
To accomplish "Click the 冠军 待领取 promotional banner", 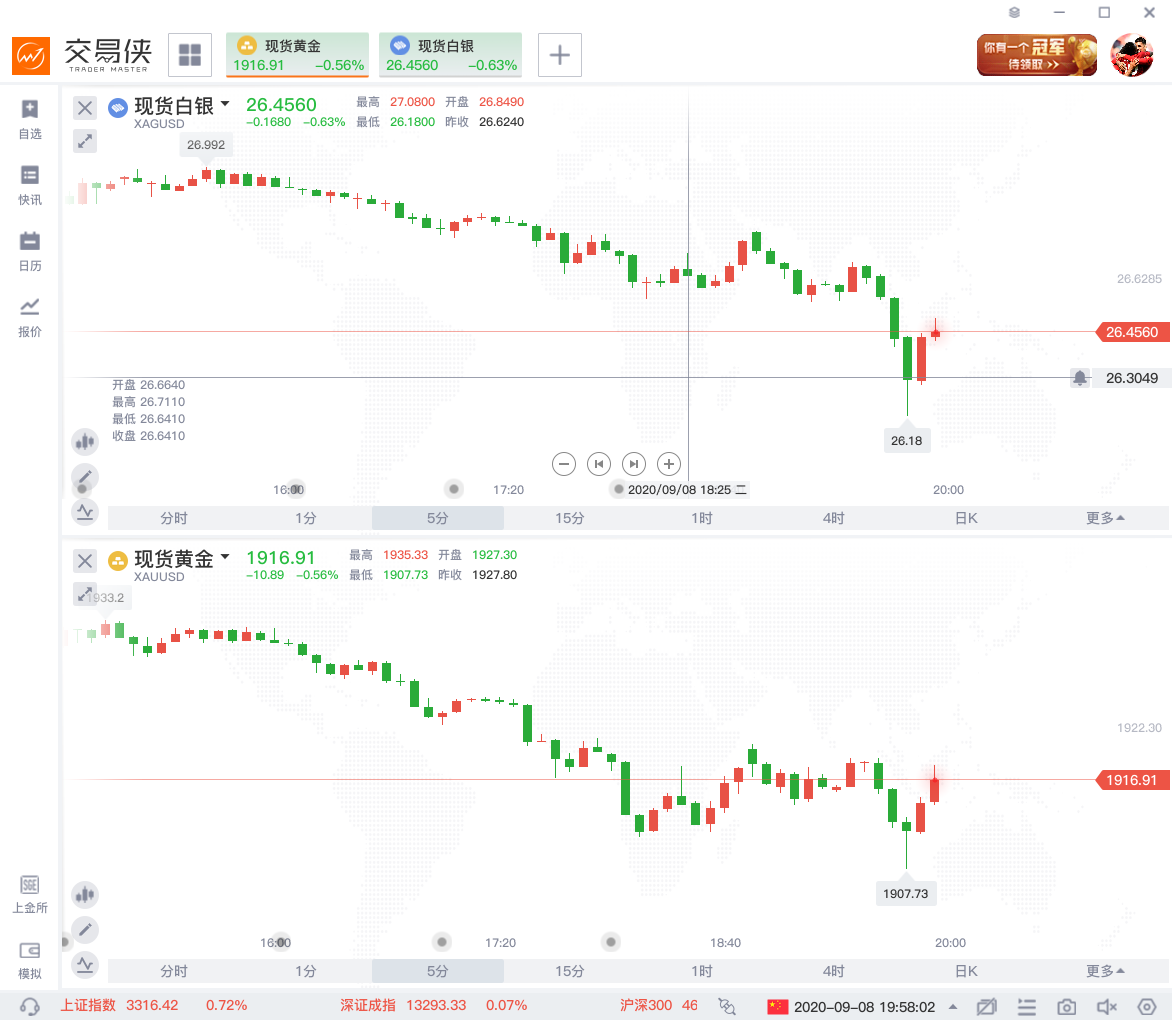I will 1036,55.
